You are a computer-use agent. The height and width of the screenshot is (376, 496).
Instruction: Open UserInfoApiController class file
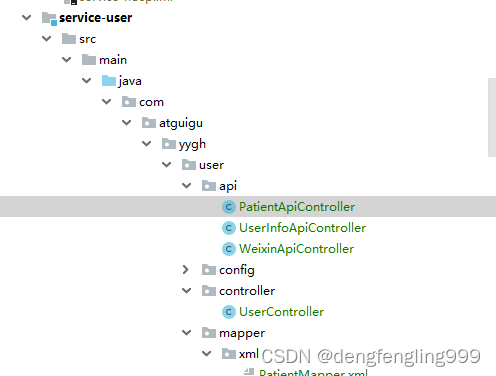pos(303,228)
